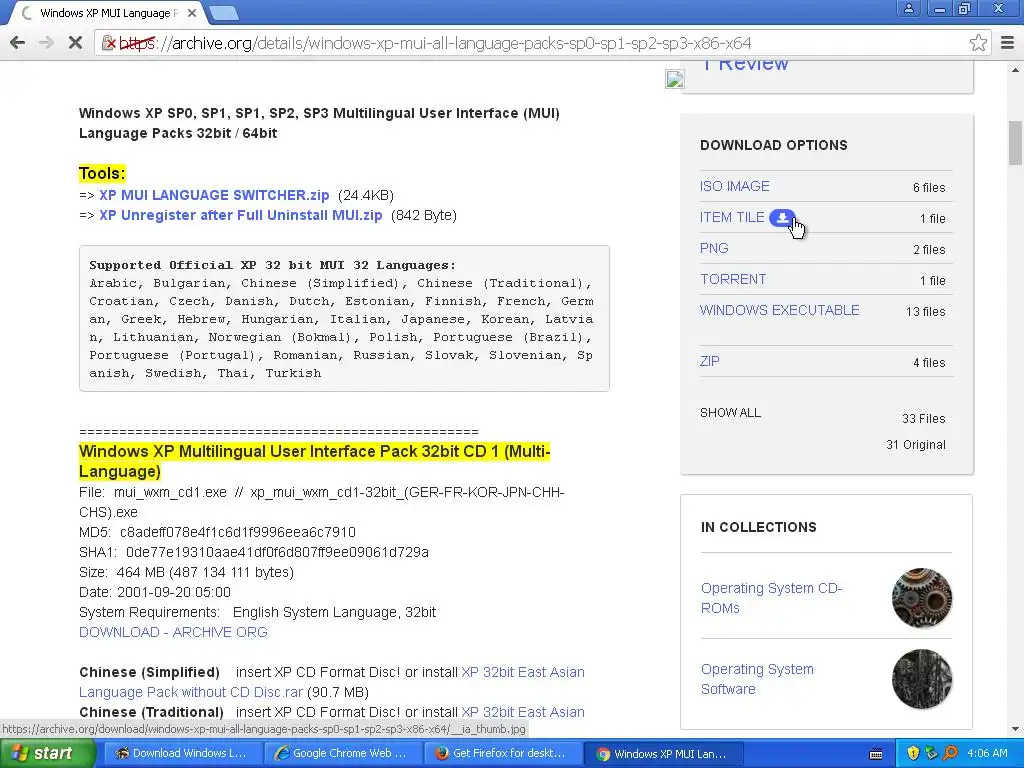
Task: Click the broken image icon near Review
Action: tap(674, 79)
